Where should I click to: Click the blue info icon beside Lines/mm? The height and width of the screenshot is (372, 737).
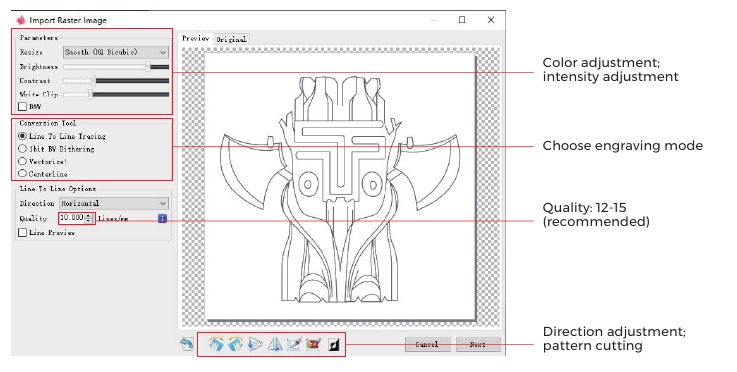click(162, 218)
